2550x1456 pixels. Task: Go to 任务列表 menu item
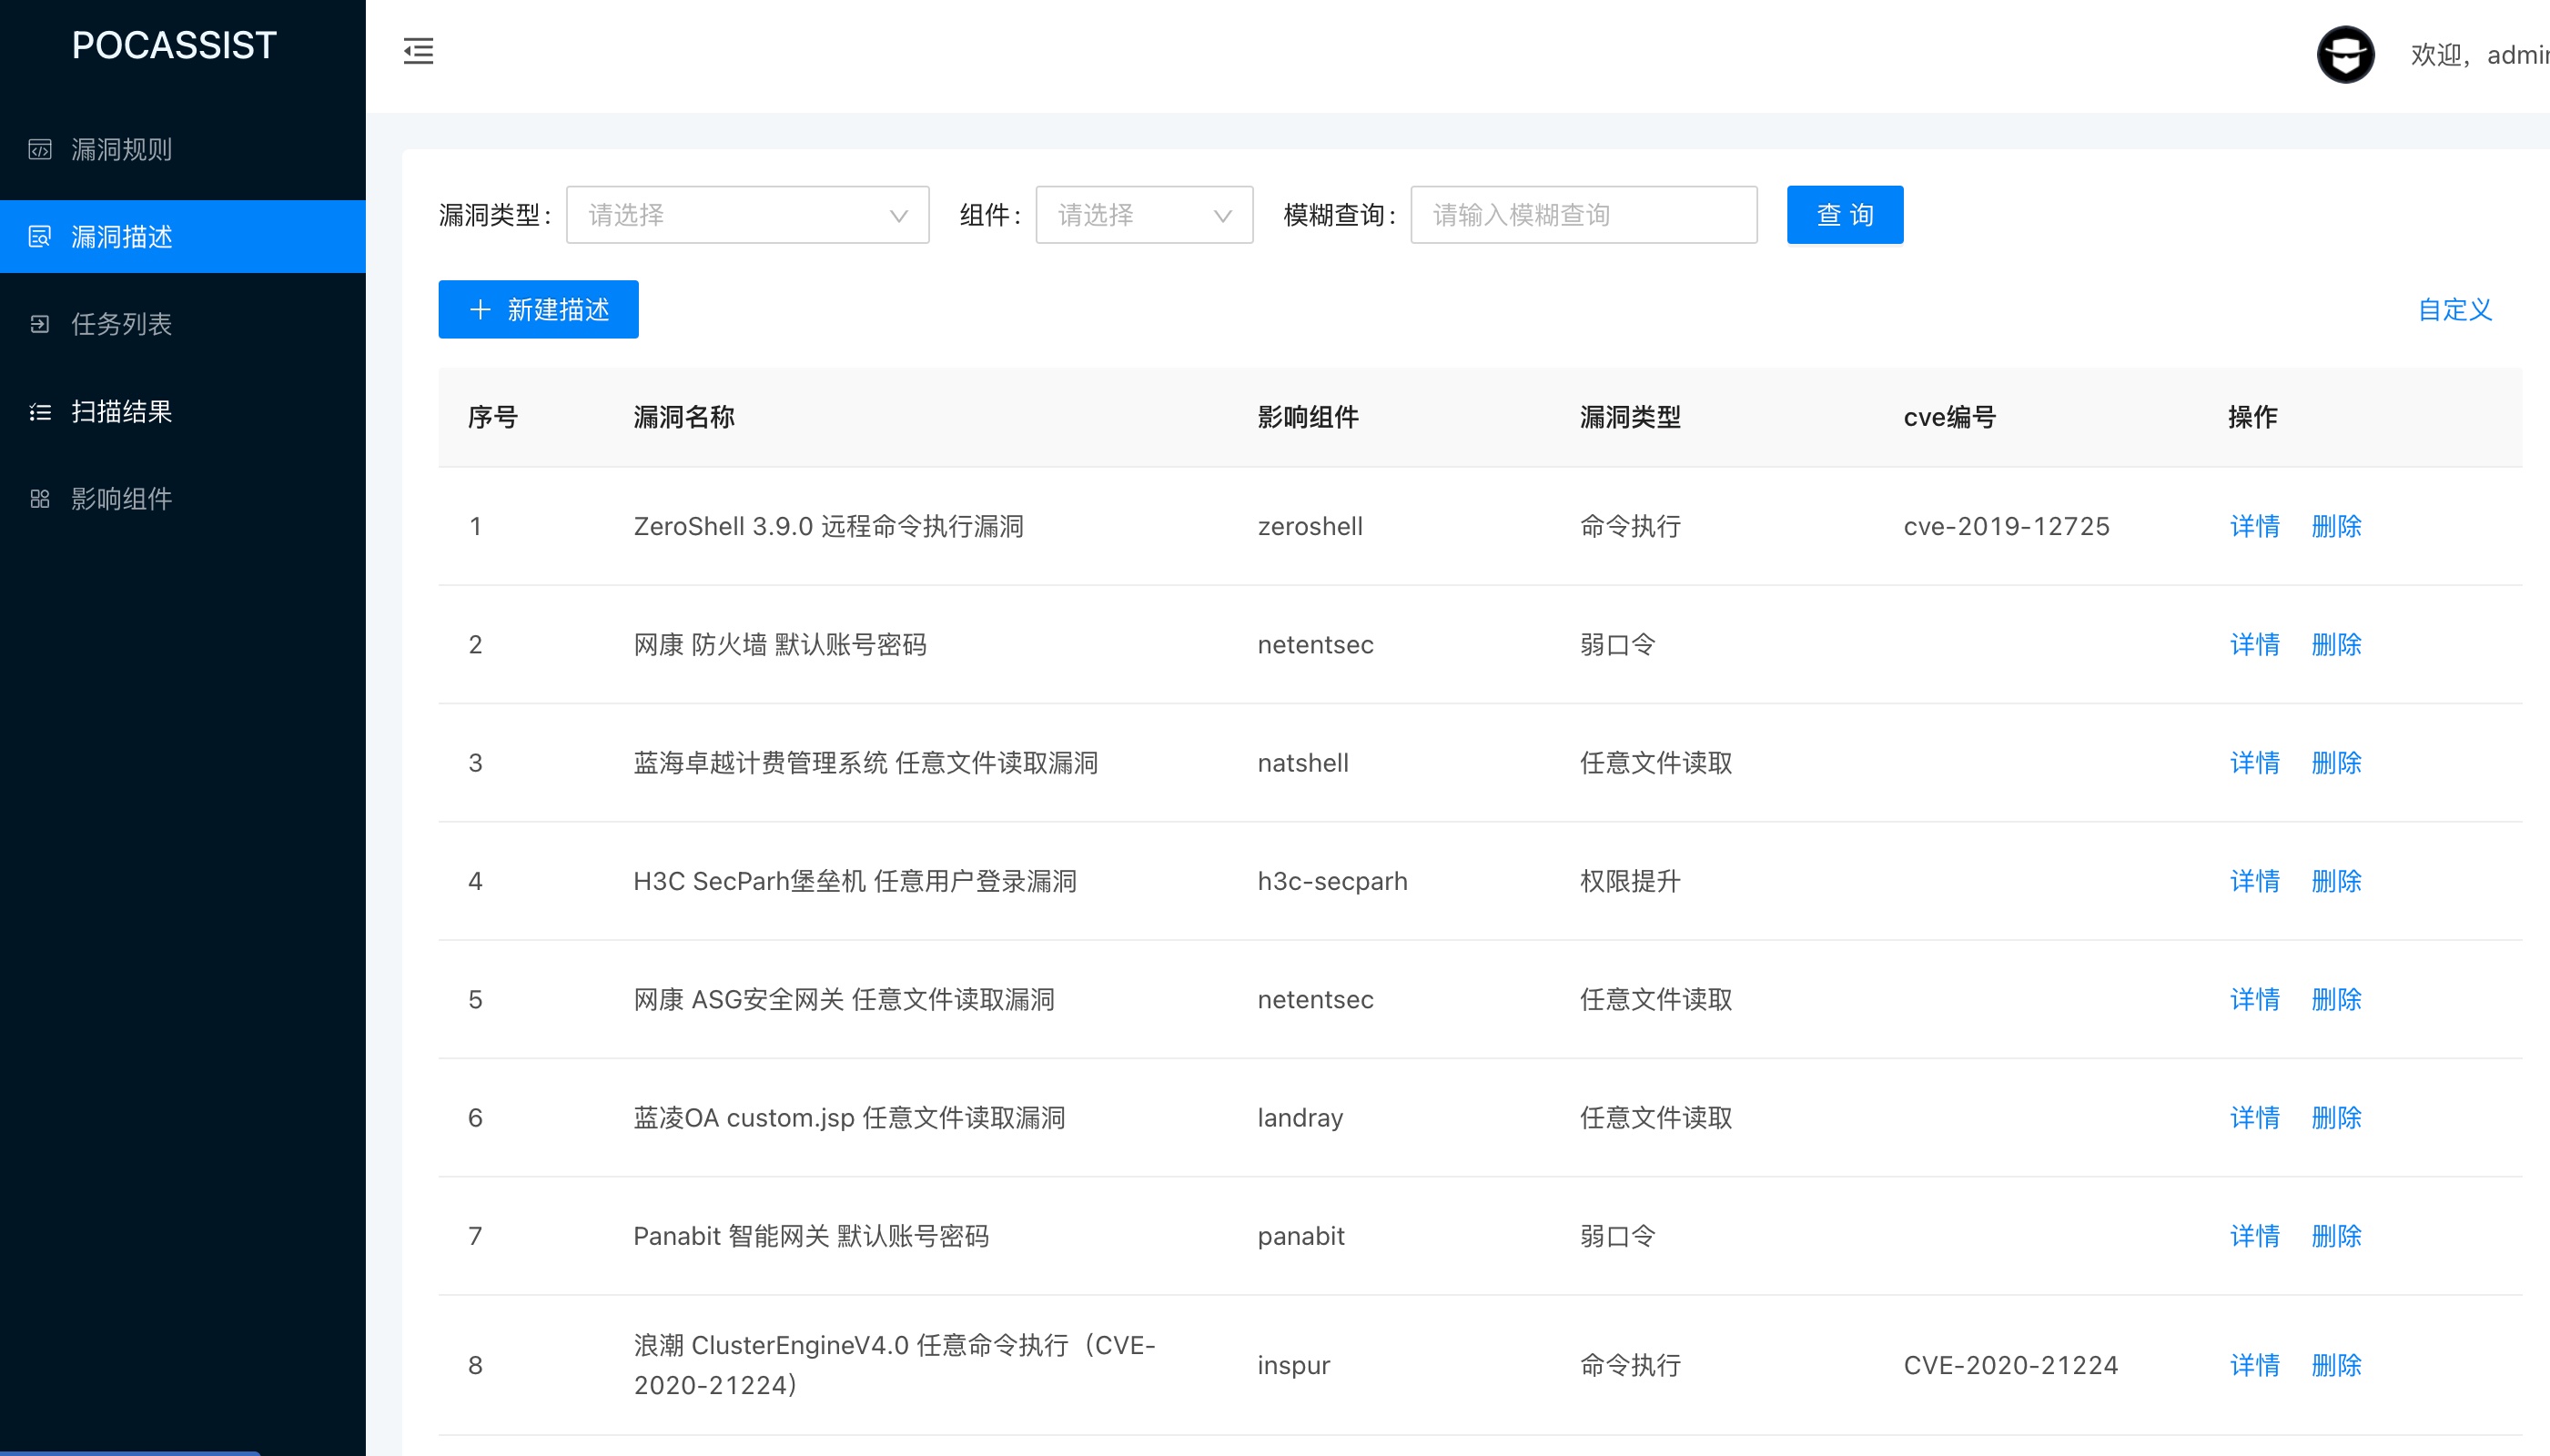[x=122, y=324]
